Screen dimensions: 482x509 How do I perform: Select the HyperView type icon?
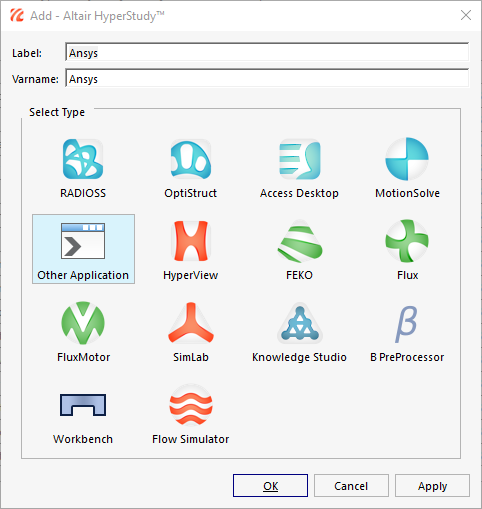pos(191,241)
